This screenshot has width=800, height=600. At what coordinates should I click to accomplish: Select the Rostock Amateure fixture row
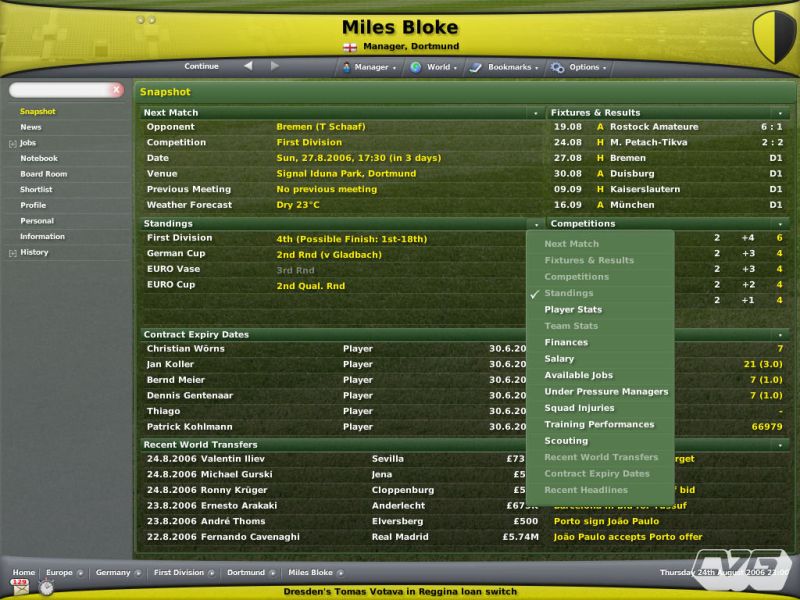click(x=668, y=127)
